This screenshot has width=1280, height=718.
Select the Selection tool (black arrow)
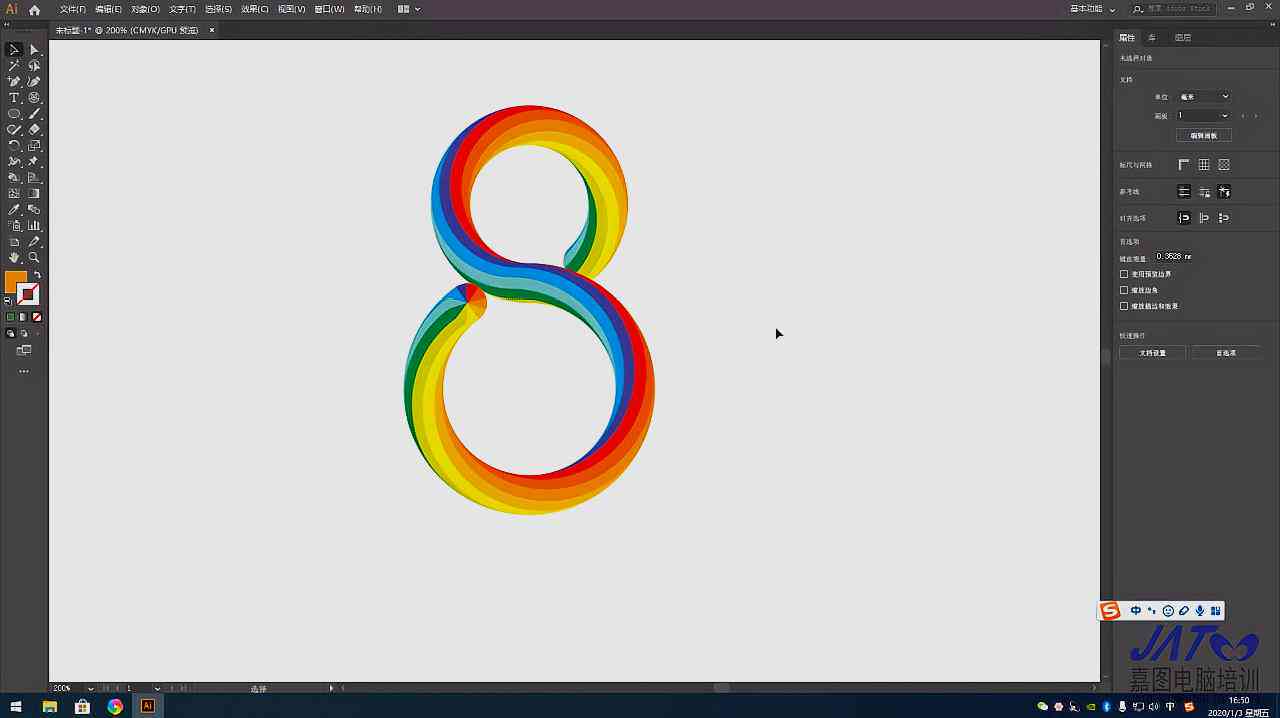click(14, 49)
